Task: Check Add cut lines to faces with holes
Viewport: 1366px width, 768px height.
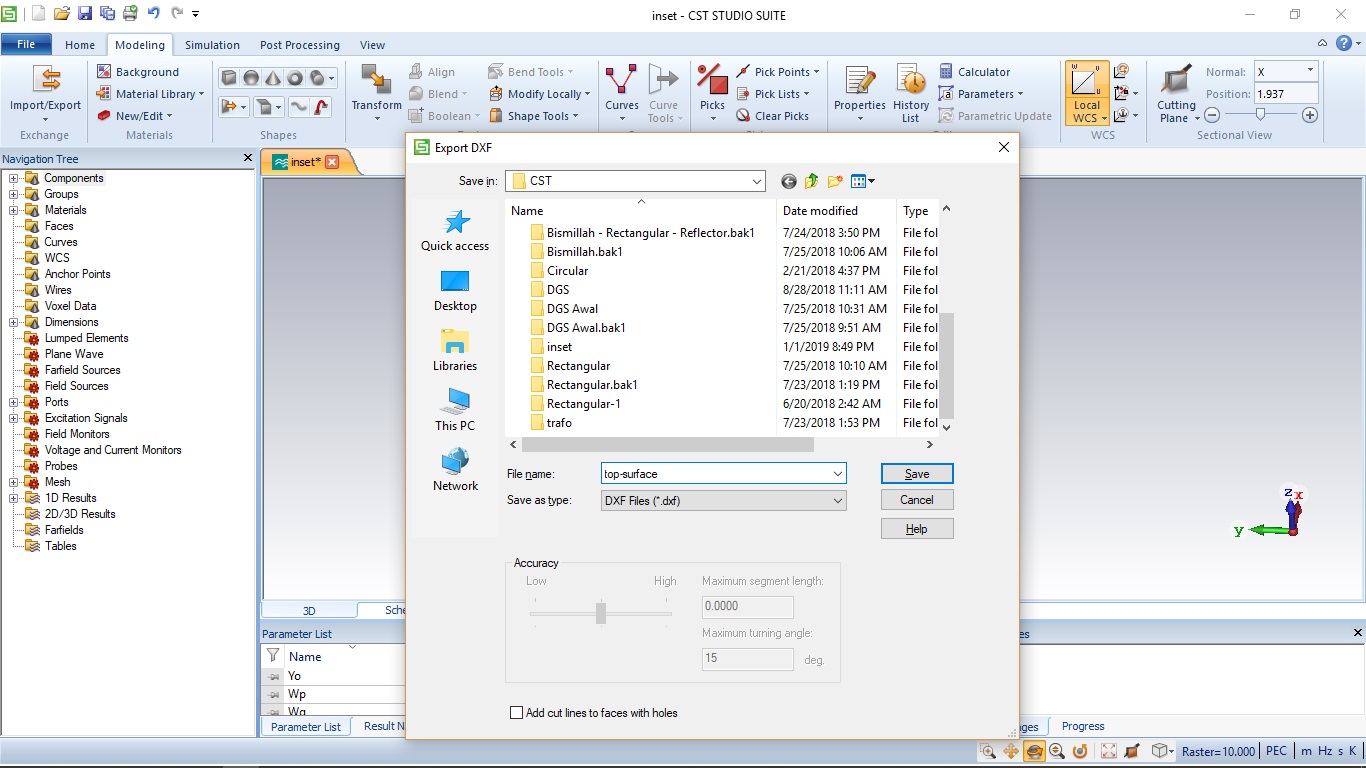Action: point(517,712)
